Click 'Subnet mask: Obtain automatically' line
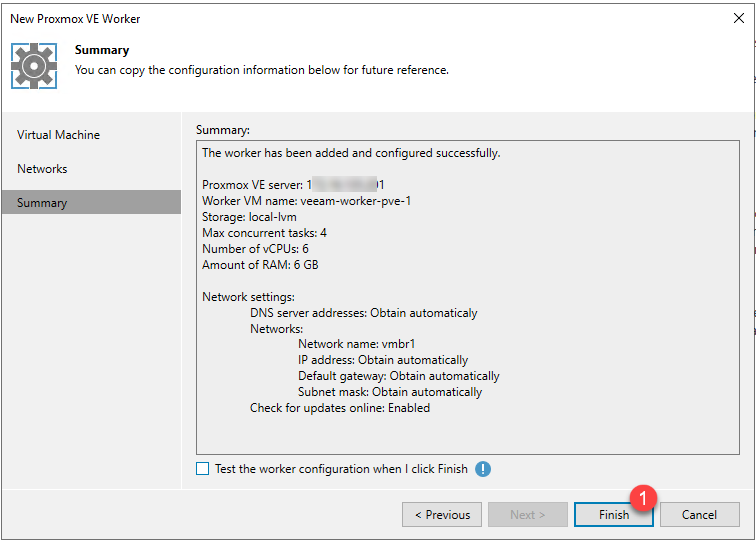The height and width of the screenshot is (540, 756). [x=390, y=392]
